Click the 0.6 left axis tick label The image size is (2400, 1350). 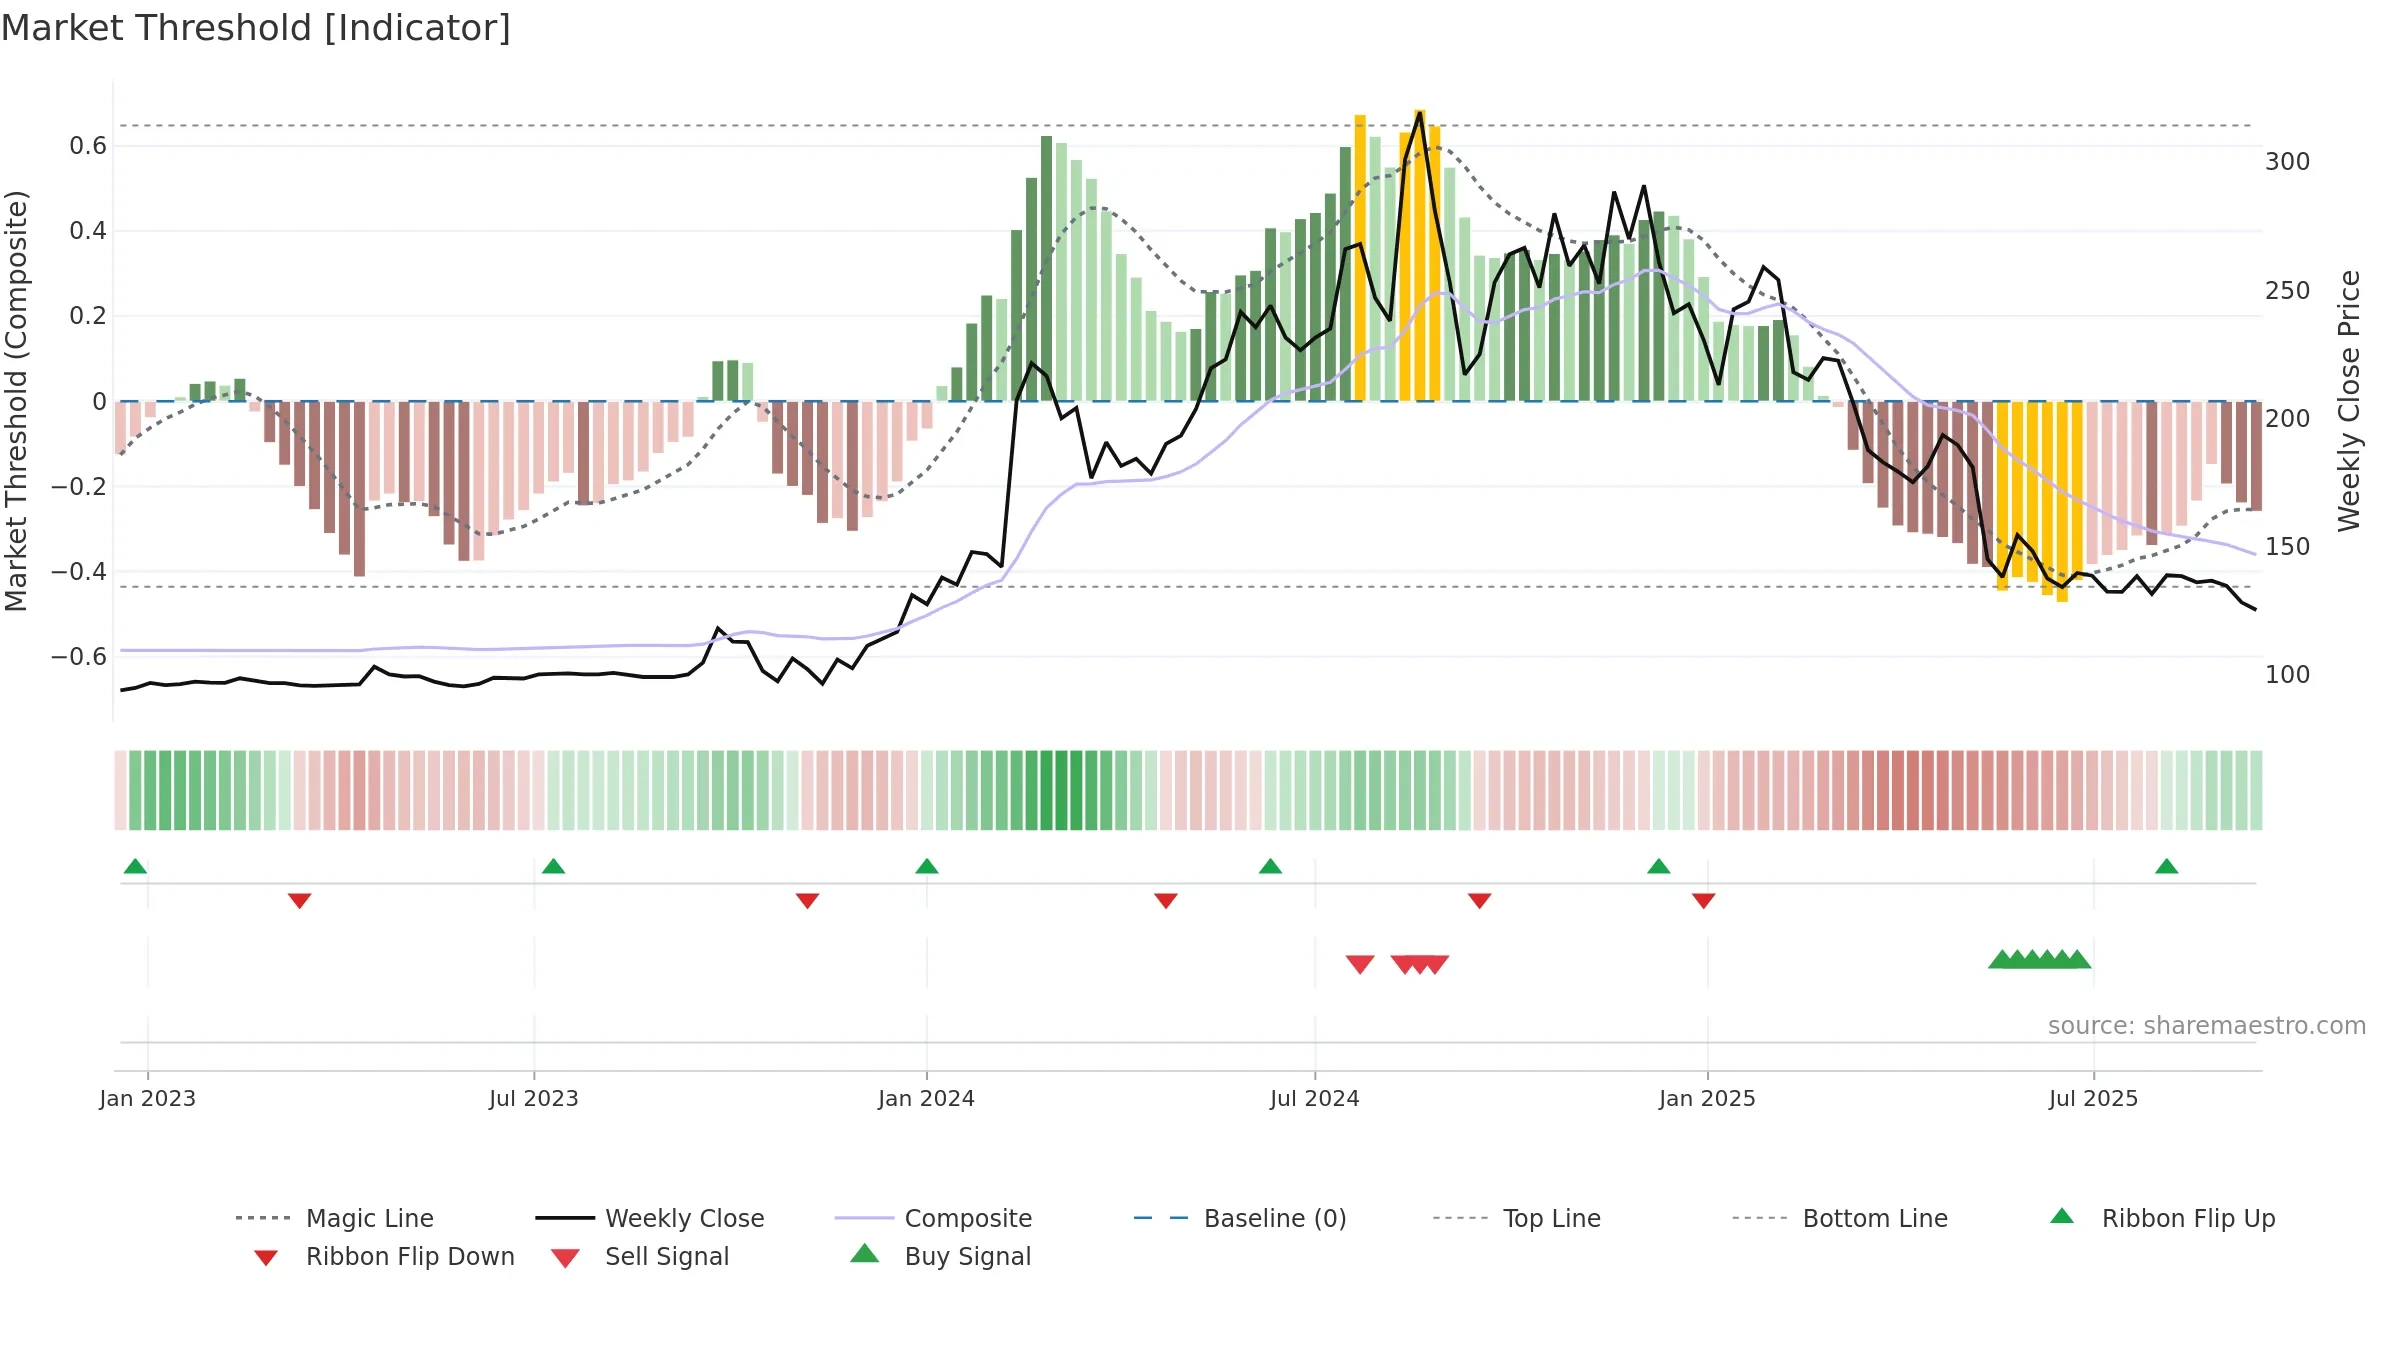click(88, 146)
